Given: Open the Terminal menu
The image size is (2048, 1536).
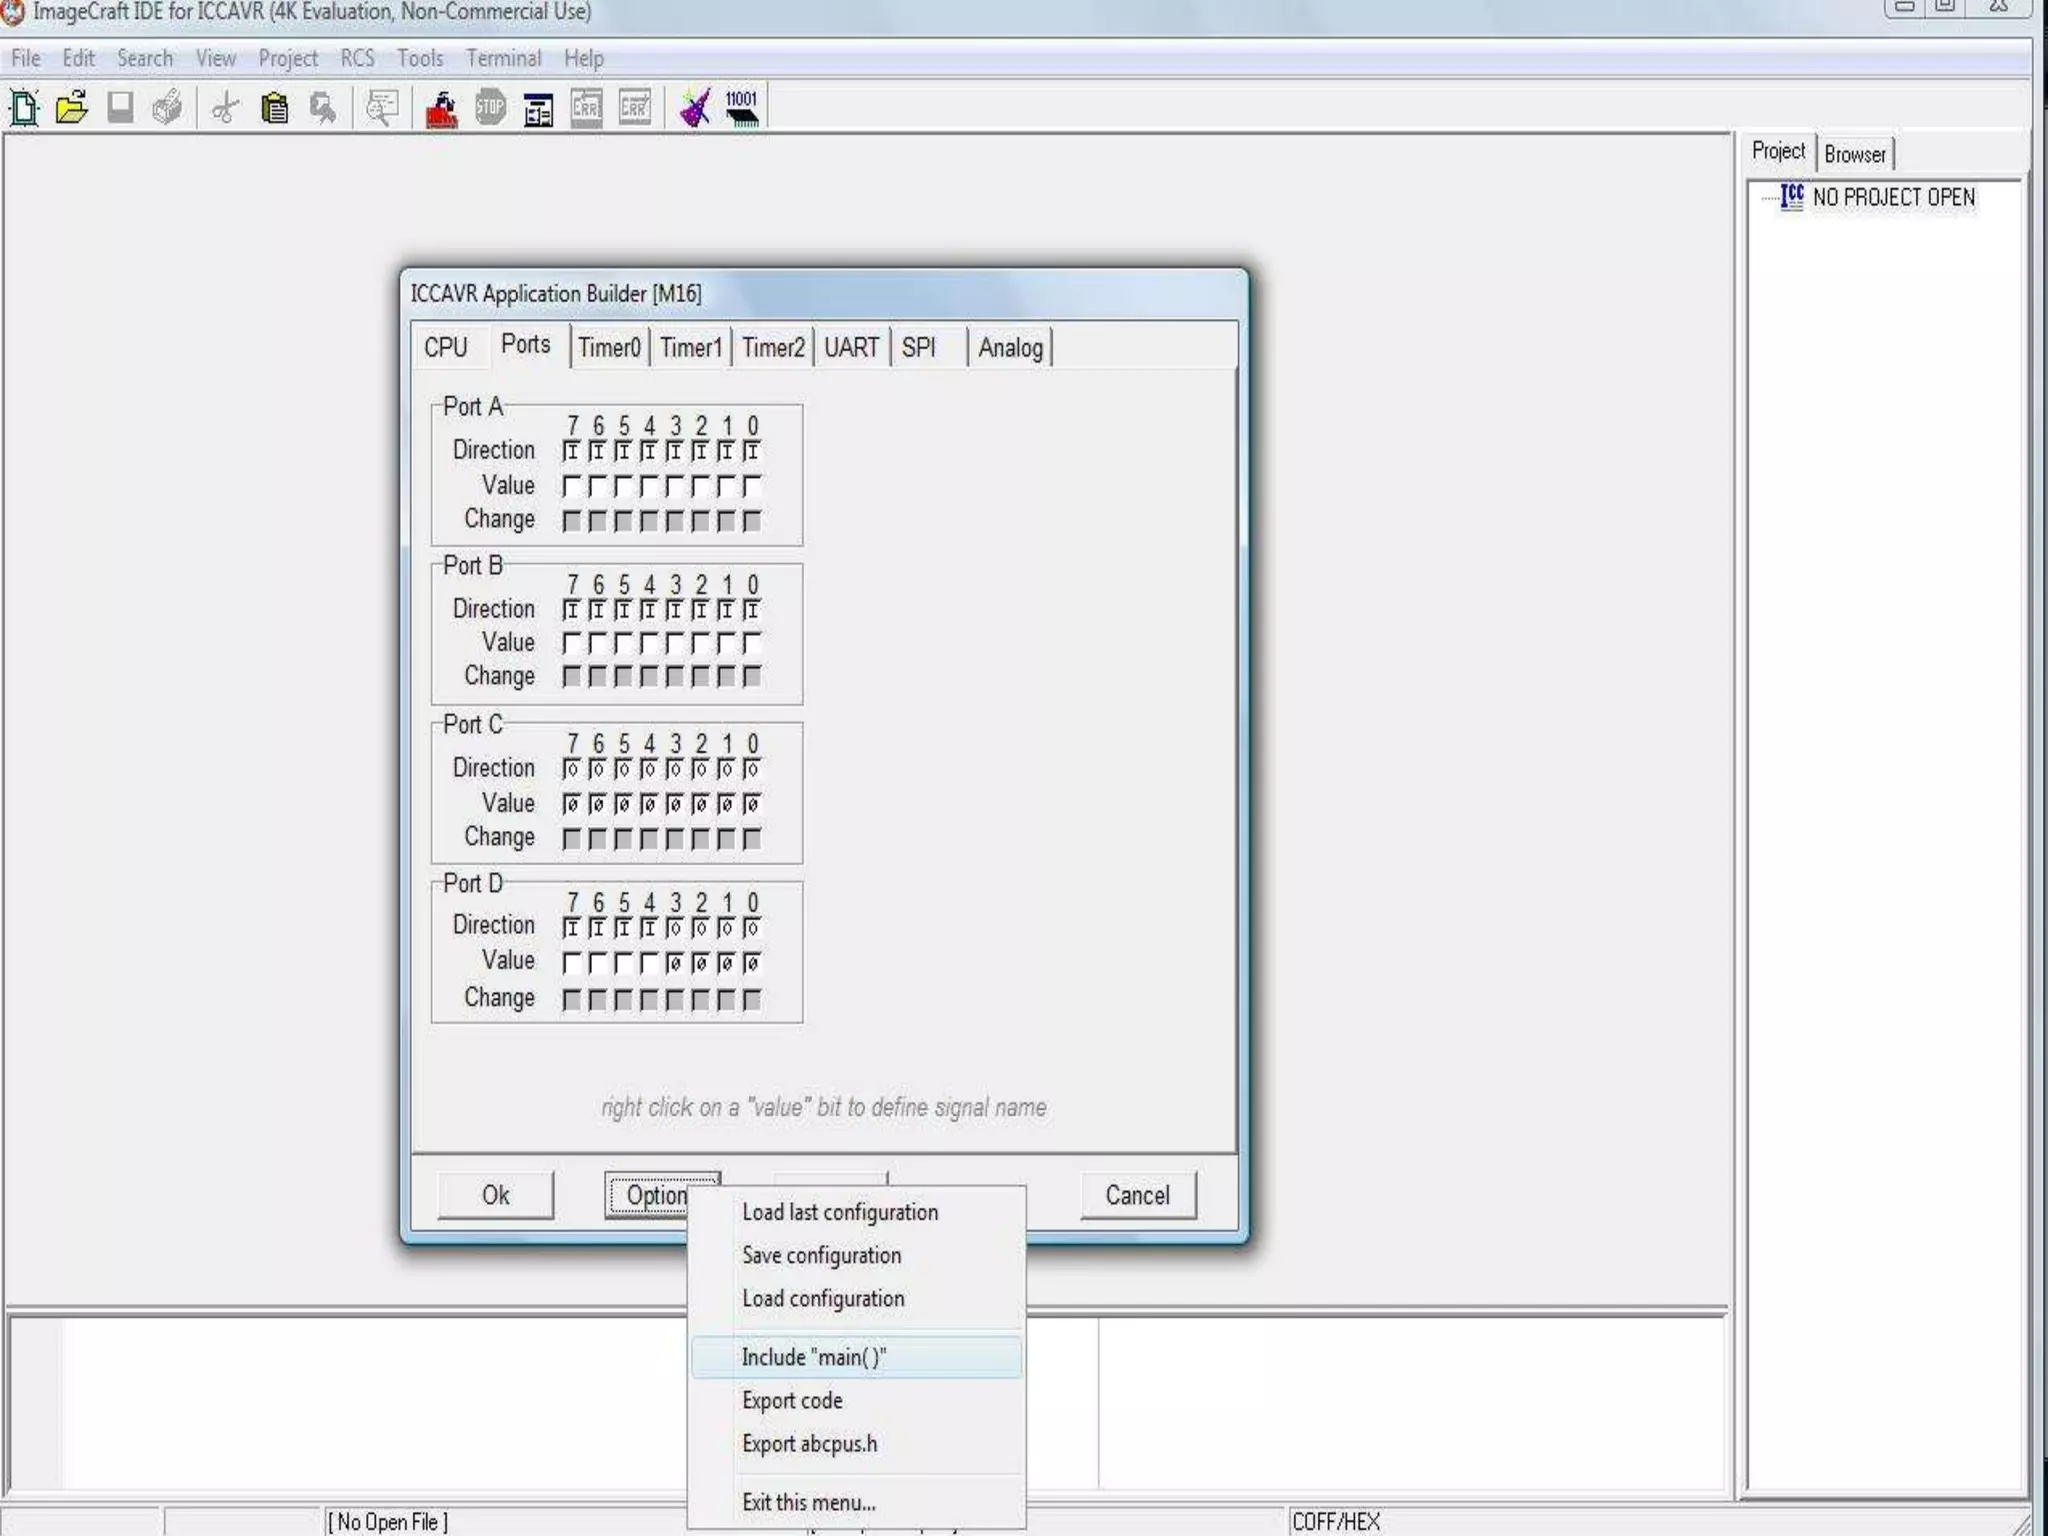Looking at the screenshot, I should tap(503, 58).
